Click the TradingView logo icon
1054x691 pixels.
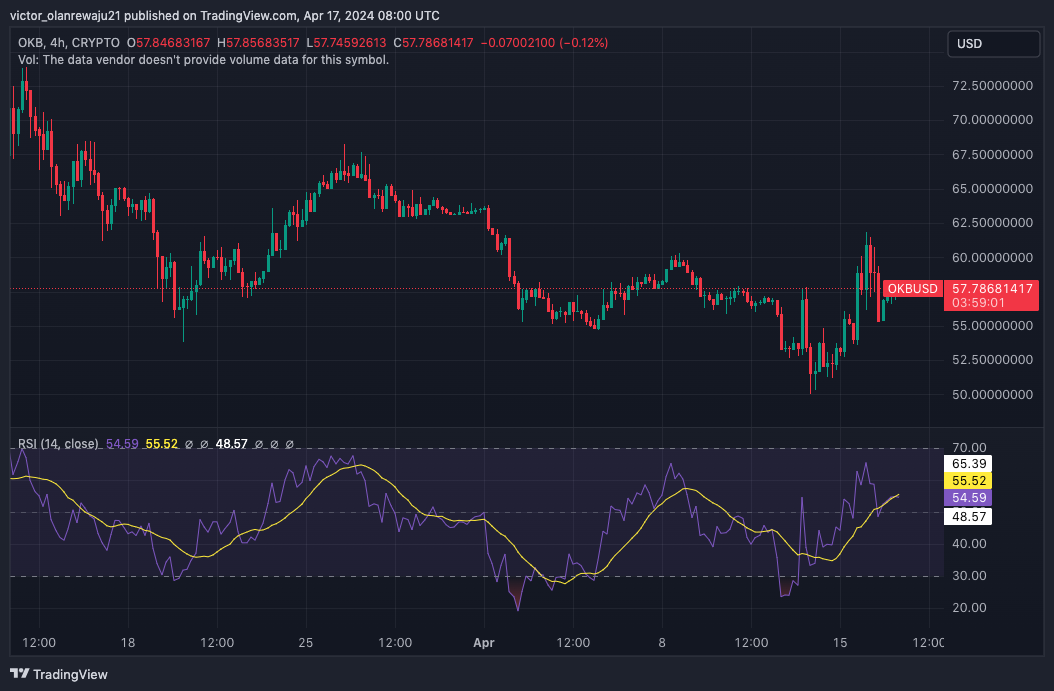[20, 674]
